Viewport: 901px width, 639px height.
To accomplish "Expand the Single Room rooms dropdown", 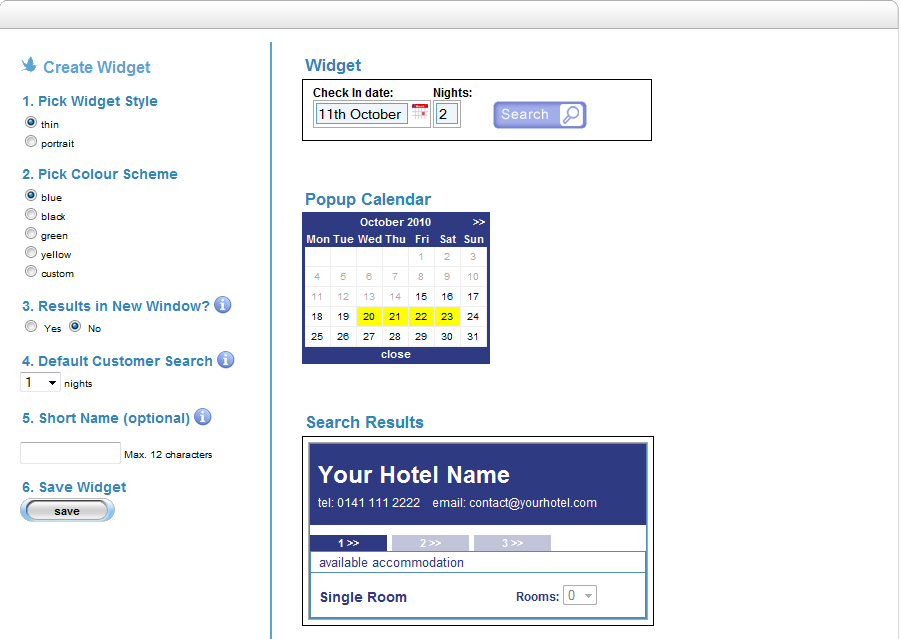I will click(580, 596).
